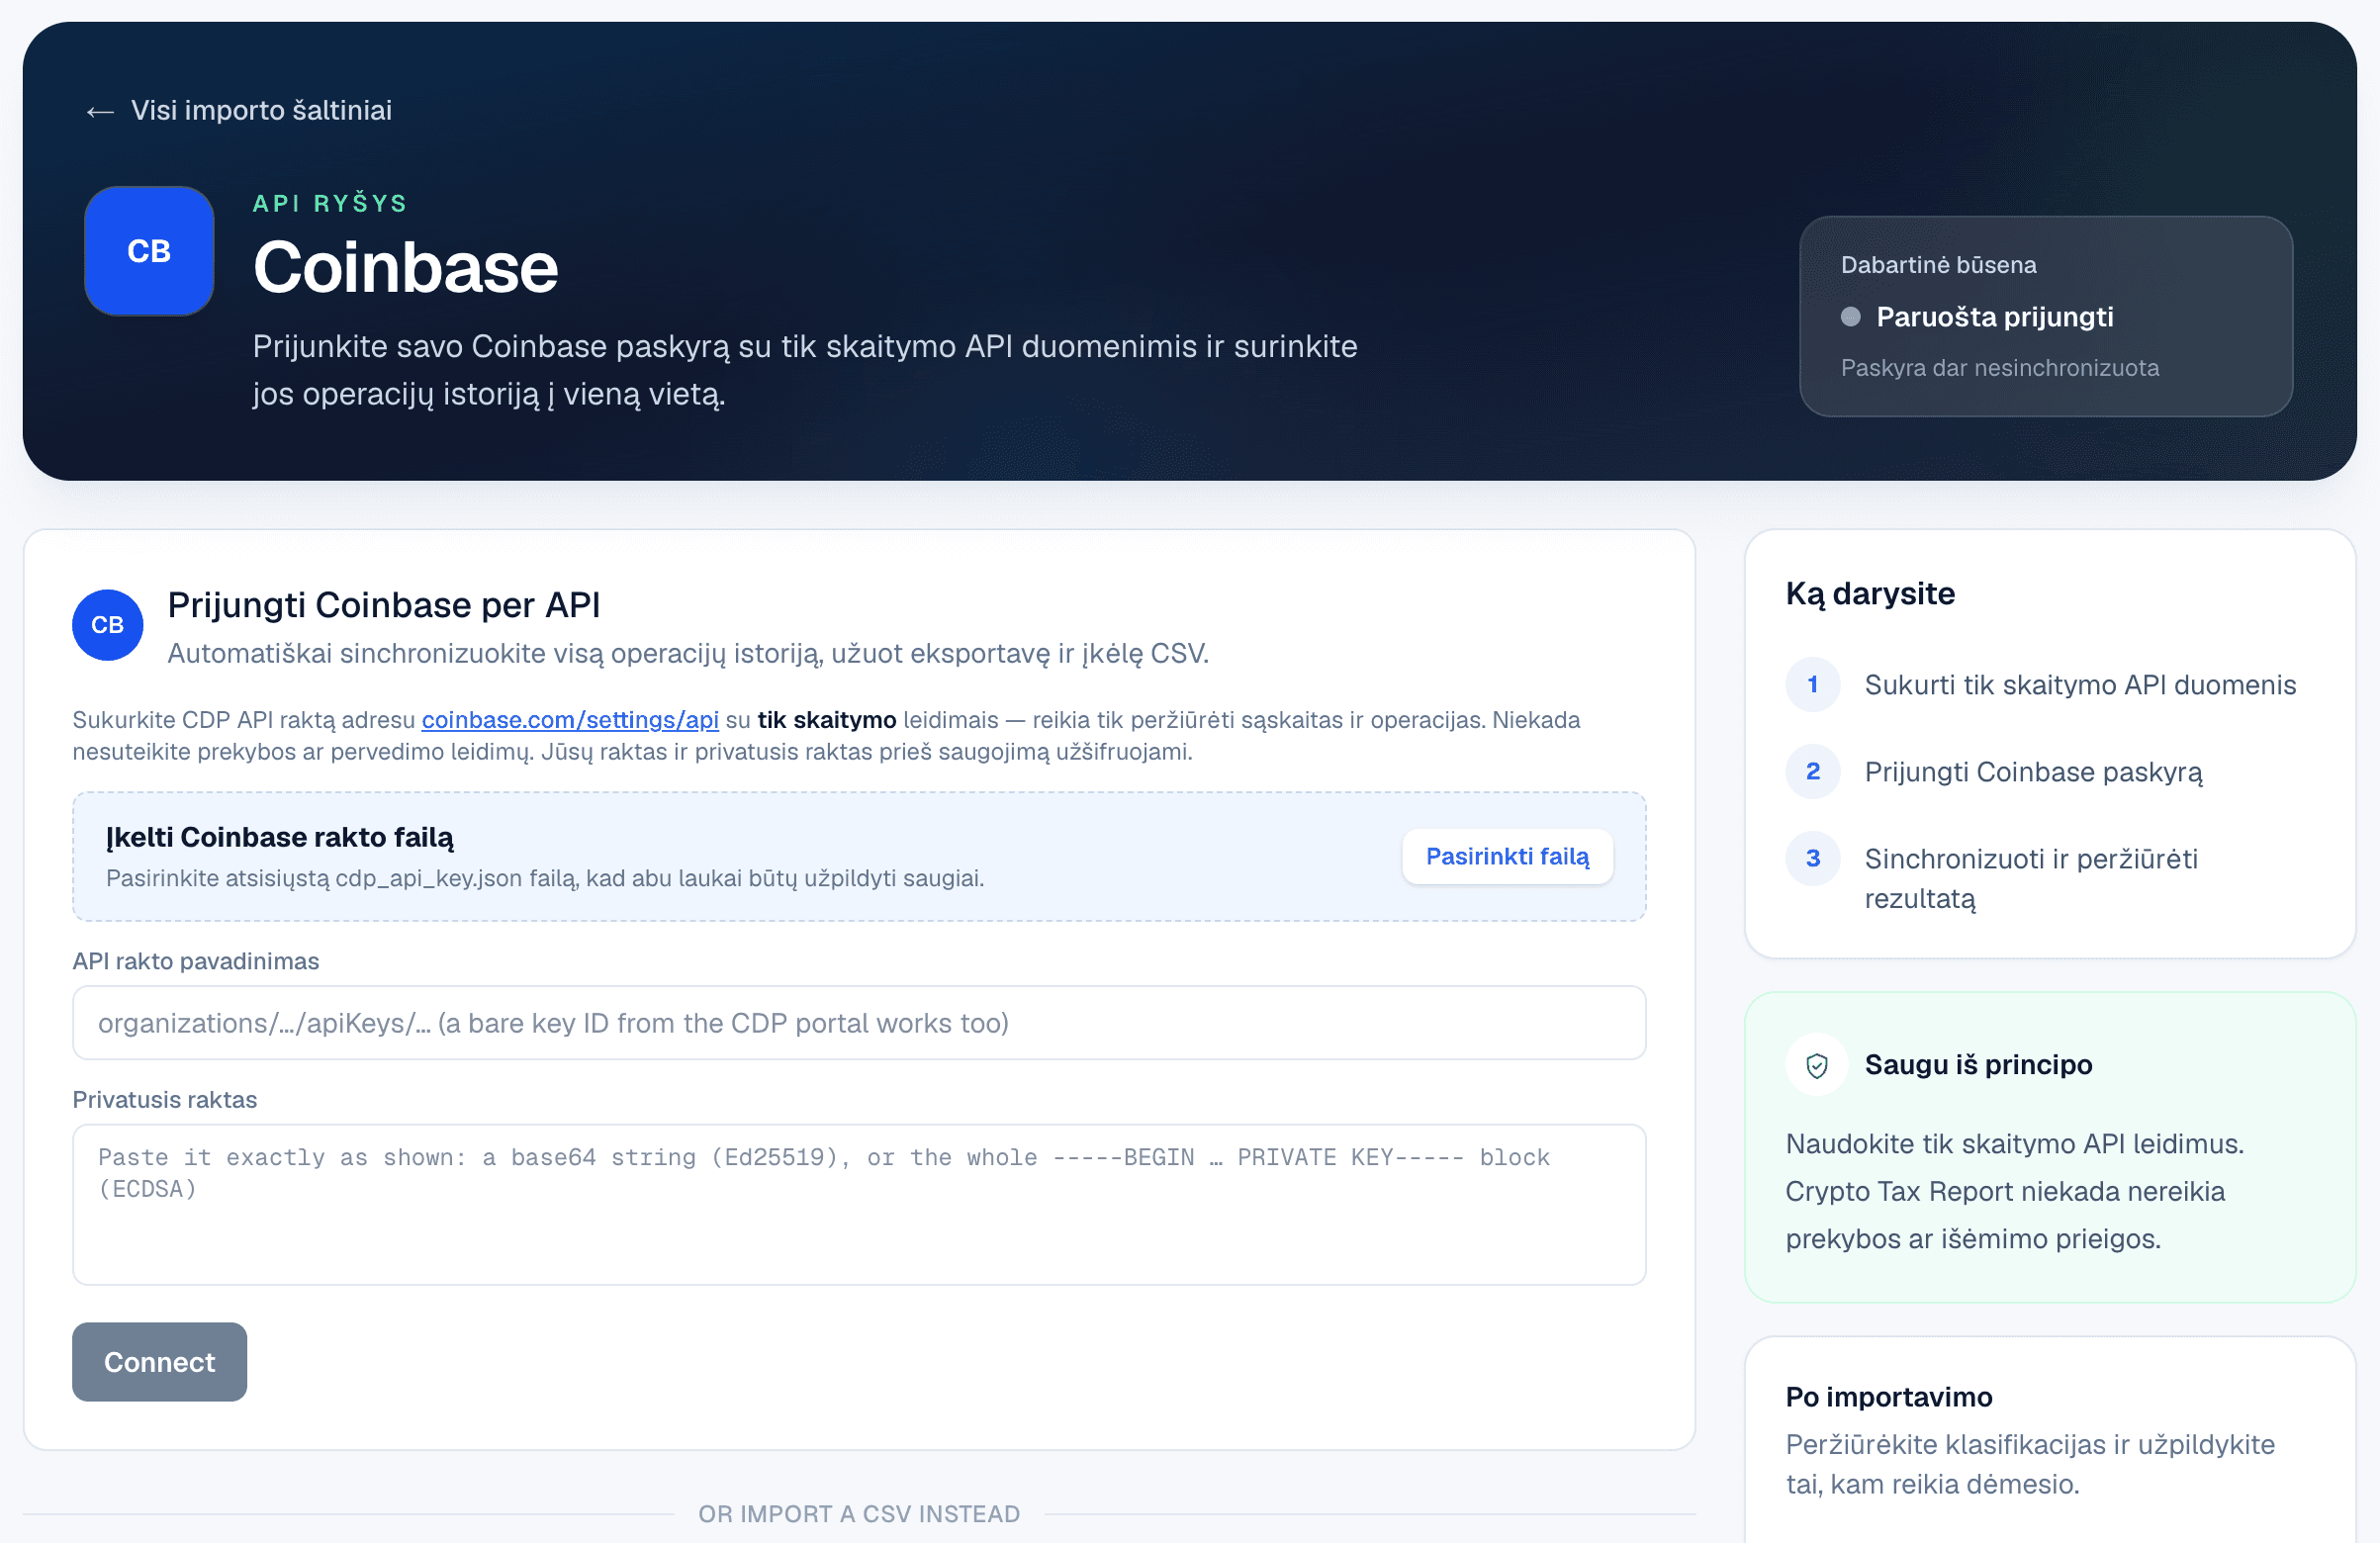Click 'Sukurti tik skaitymo API duomenis' step
The image size is (2380, 1543).
click(x=2080, y=685)
